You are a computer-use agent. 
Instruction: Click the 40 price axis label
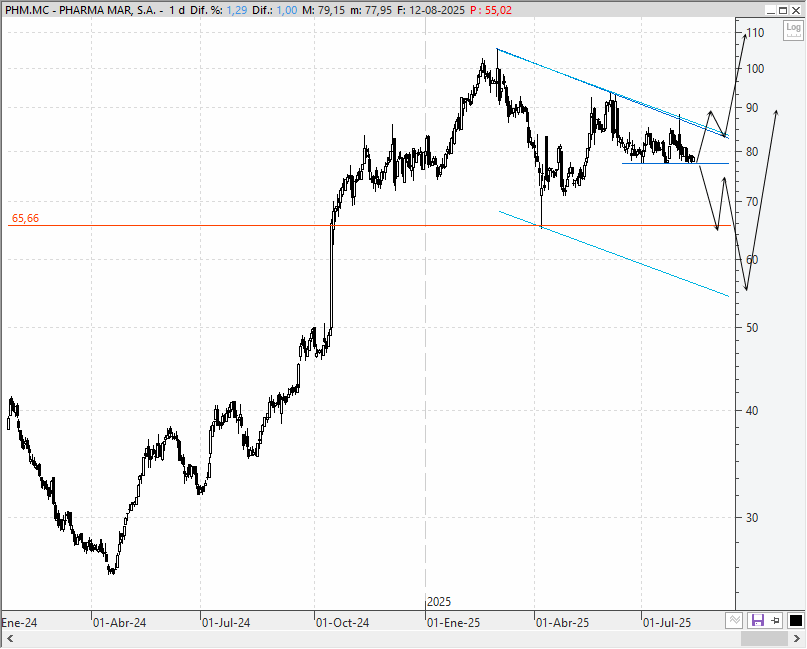coord(752,410)
